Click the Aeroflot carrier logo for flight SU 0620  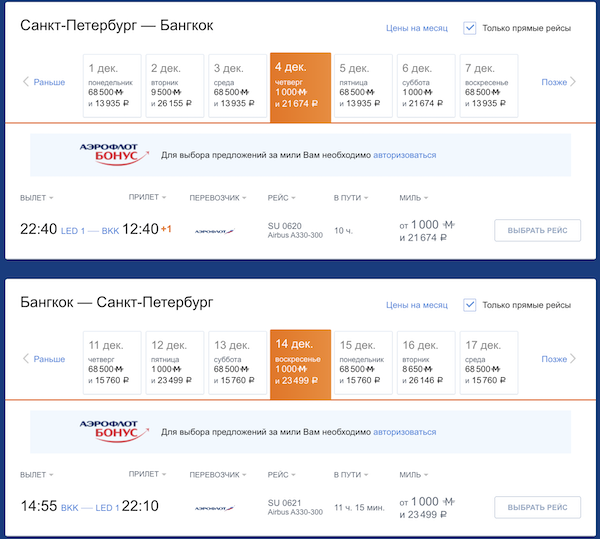[x=210, y=231]
